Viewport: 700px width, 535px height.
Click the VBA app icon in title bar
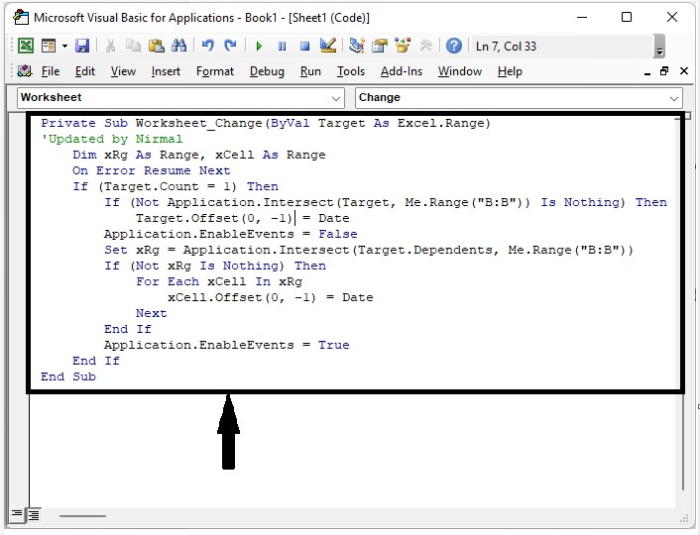(21, 17)
